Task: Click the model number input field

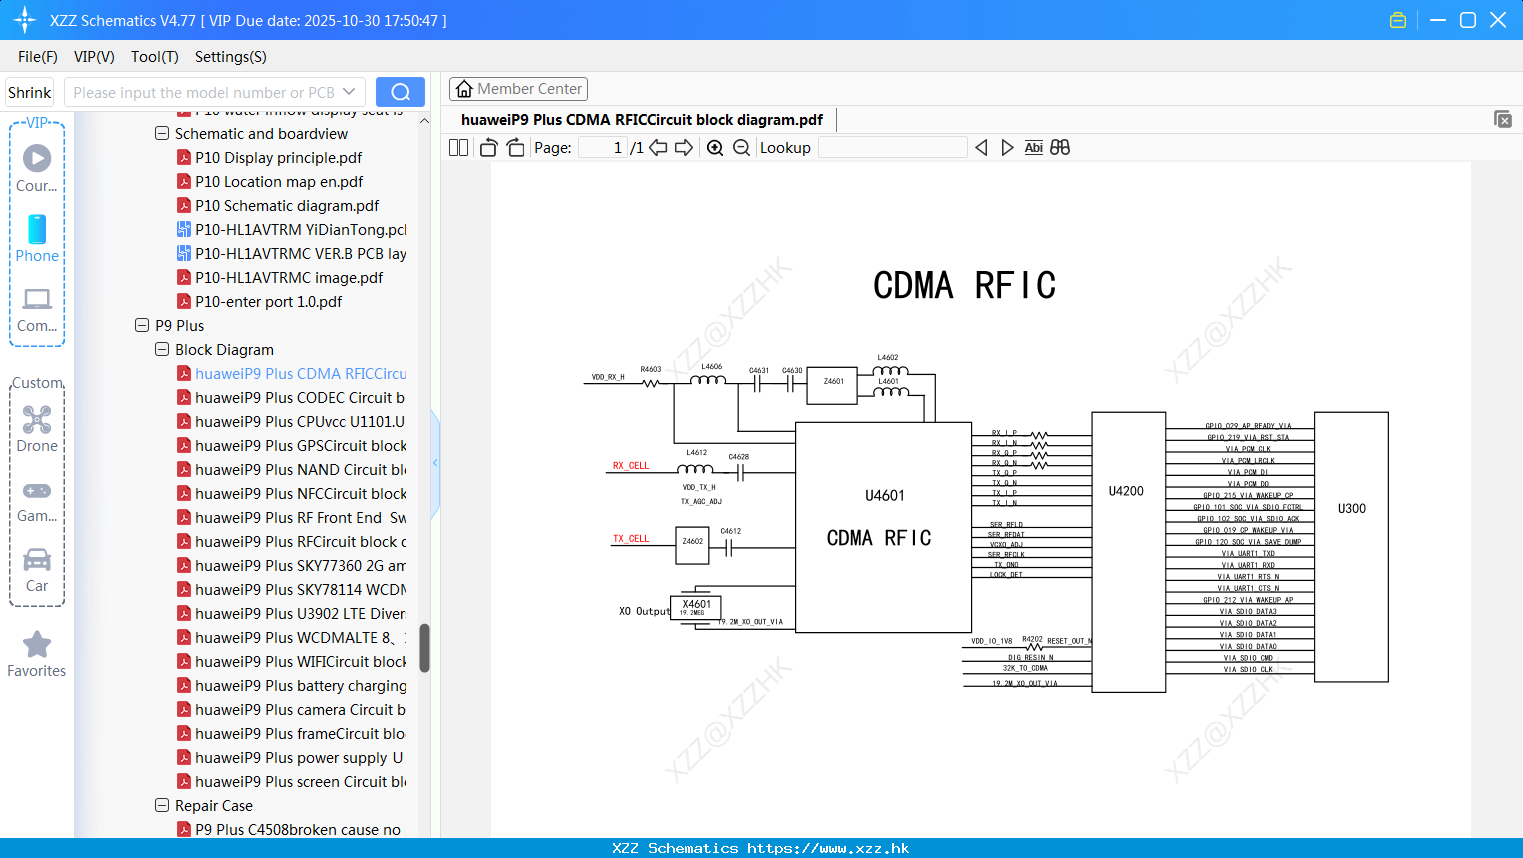Action: click(x=204, y=92)
